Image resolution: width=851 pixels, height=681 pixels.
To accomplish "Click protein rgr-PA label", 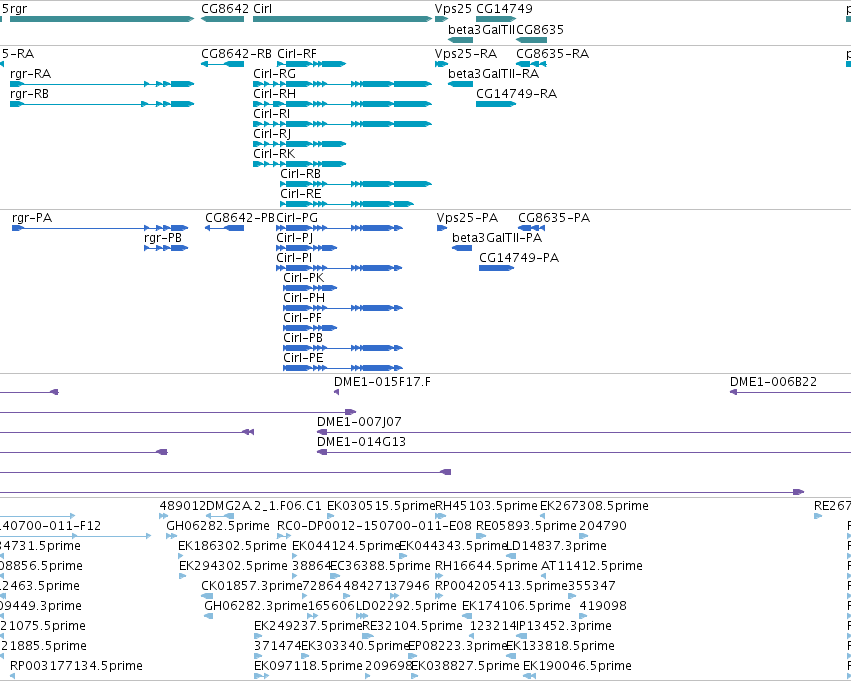I will point(32,218).
